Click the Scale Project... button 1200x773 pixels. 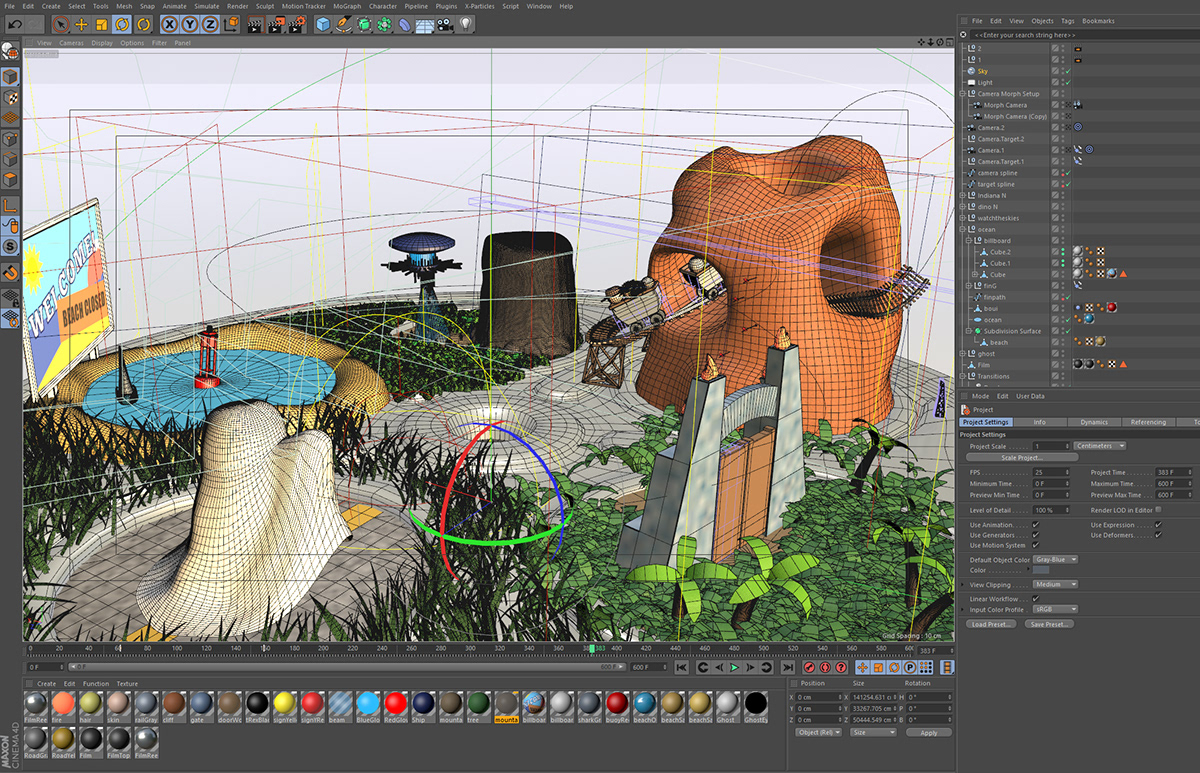tap(1023, 457)
